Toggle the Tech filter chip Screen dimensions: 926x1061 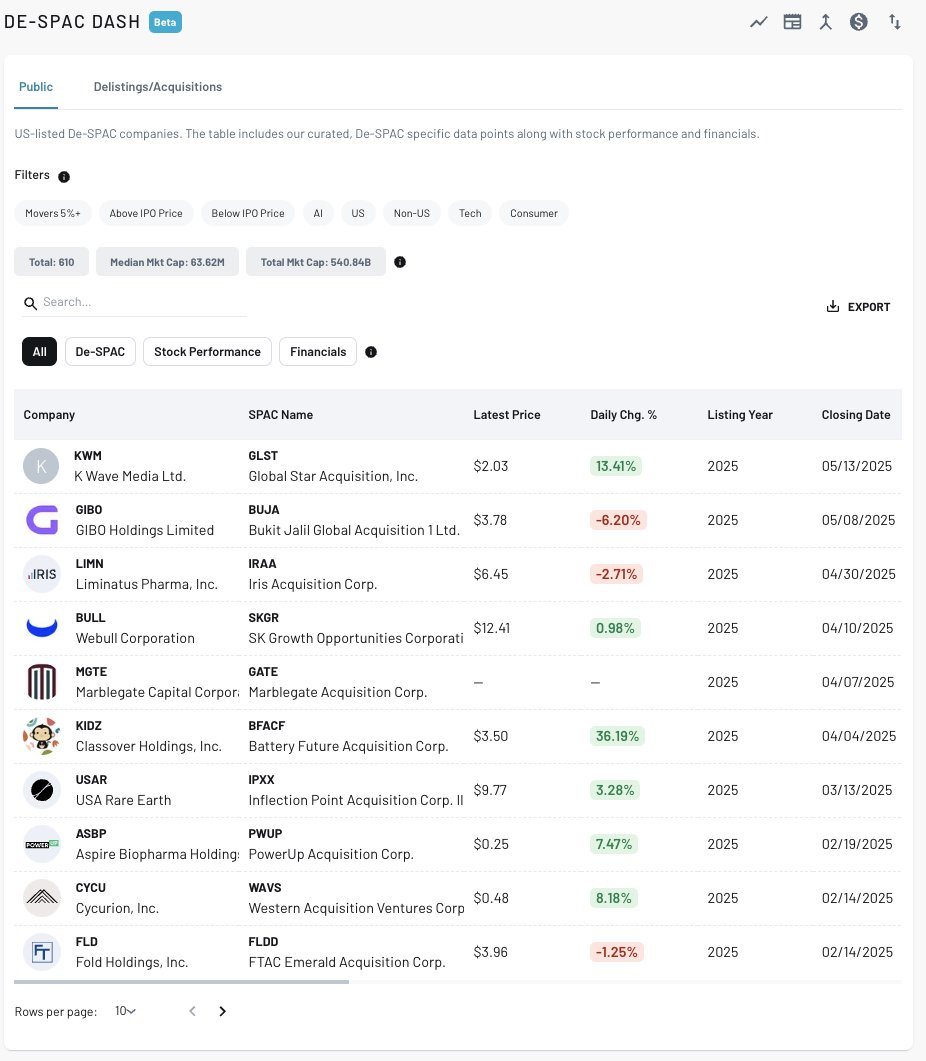470,213
